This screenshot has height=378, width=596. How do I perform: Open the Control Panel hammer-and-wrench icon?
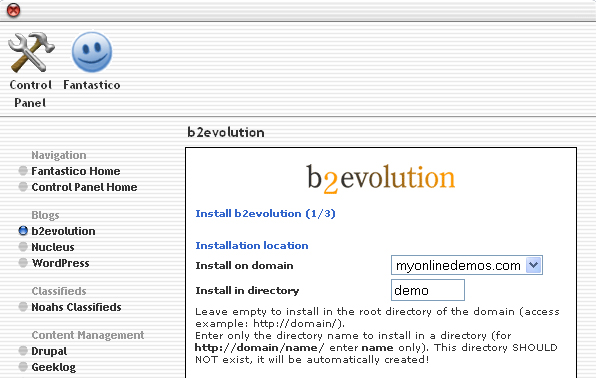click(x=31, y=52)
